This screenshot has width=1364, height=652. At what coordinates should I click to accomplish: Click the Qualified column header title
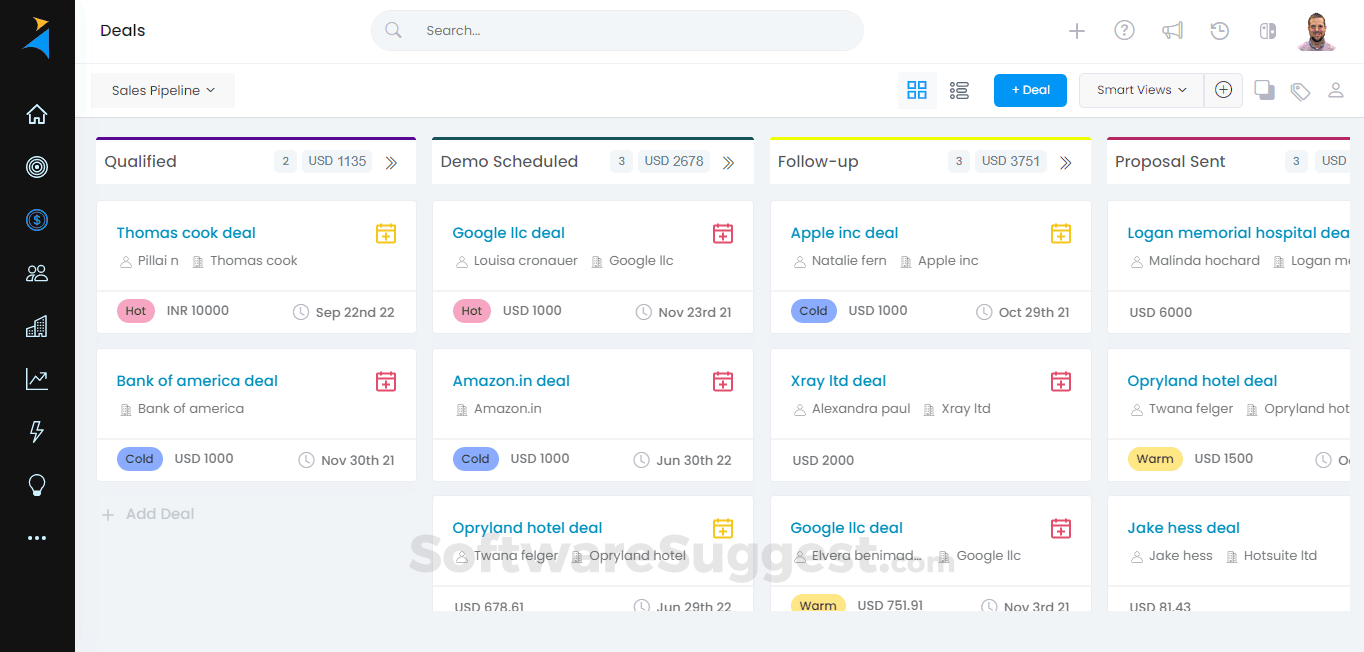pyautogui.click(x=140, y=162)
